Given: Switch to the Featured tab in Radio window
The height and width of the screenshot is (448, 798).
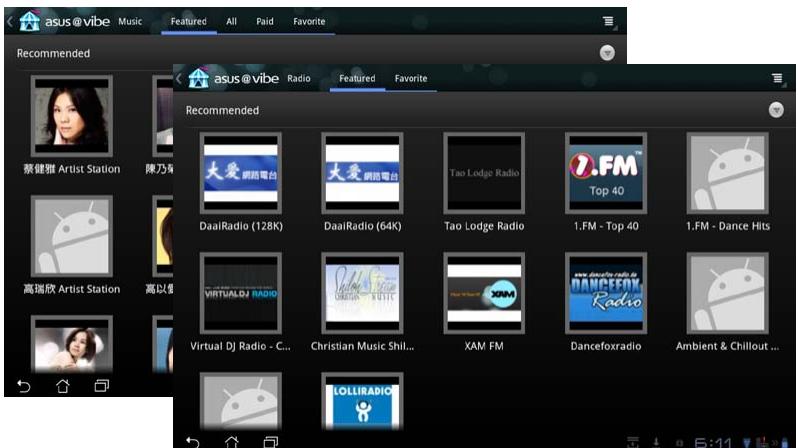Looking at the screenshot, I should click(x=357, y=78).
